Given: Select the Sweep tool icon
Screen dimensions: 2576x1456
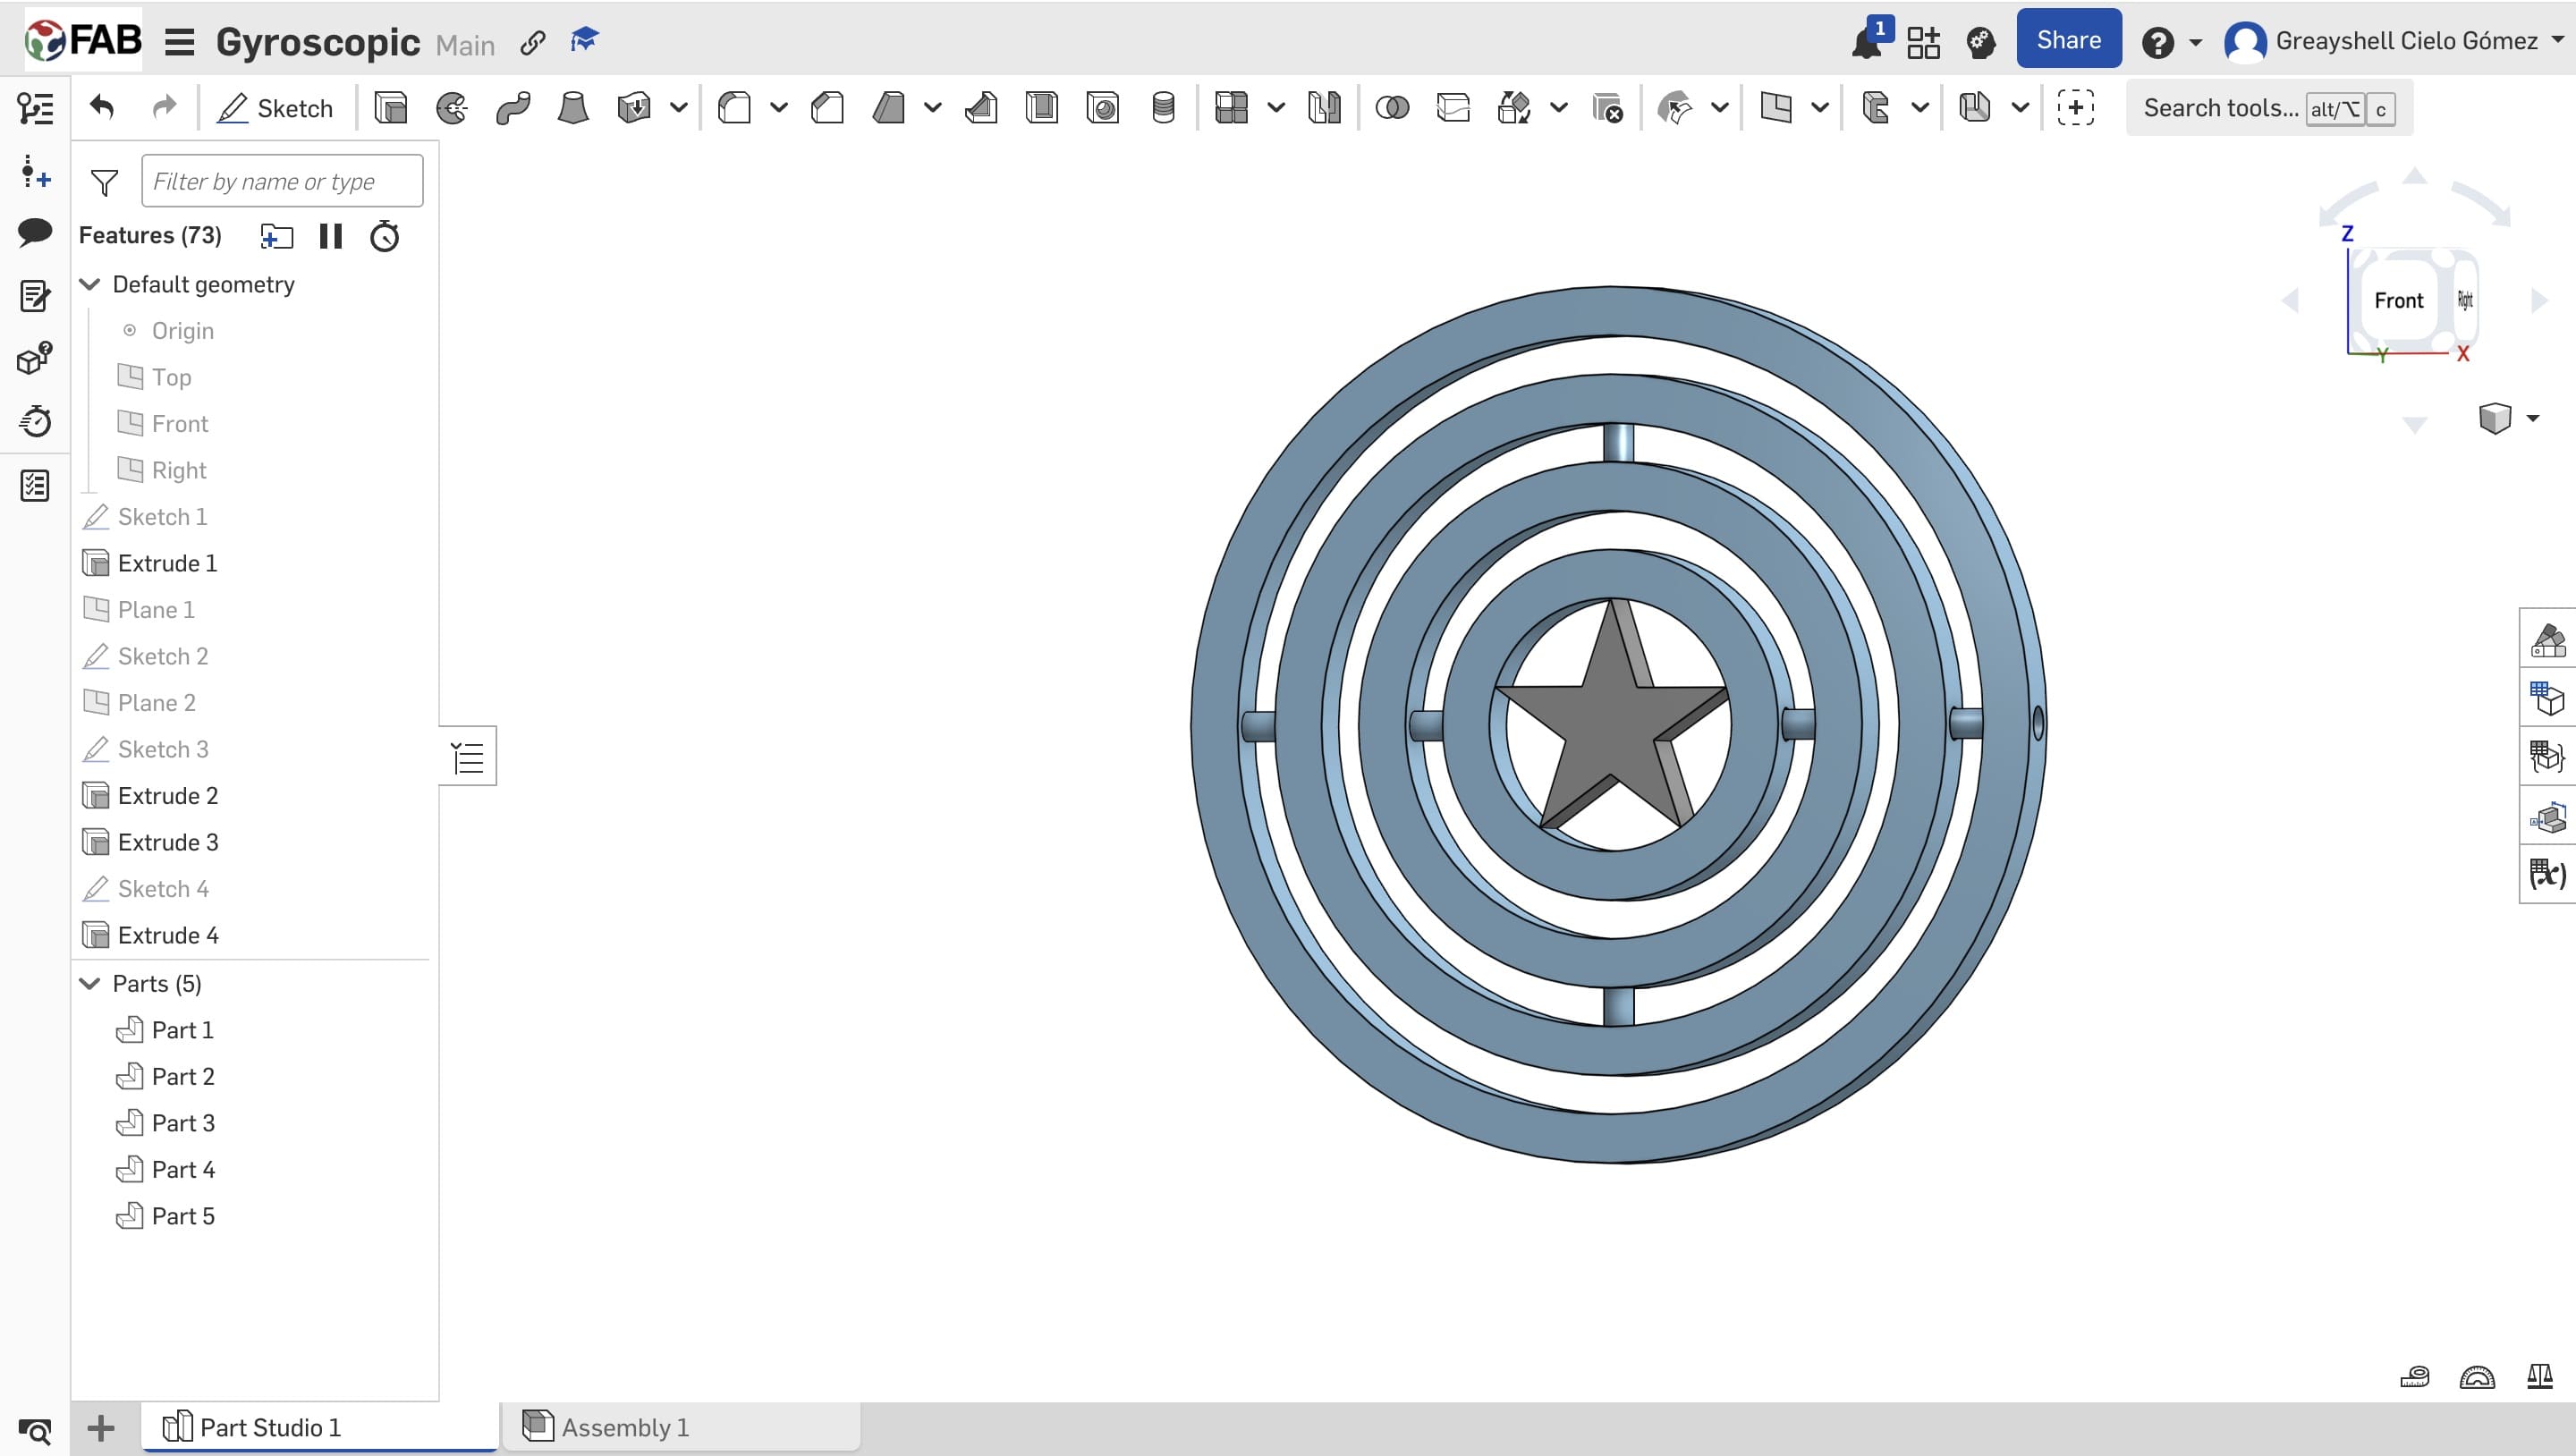Looking at the screenshot, I should [513, 108].
